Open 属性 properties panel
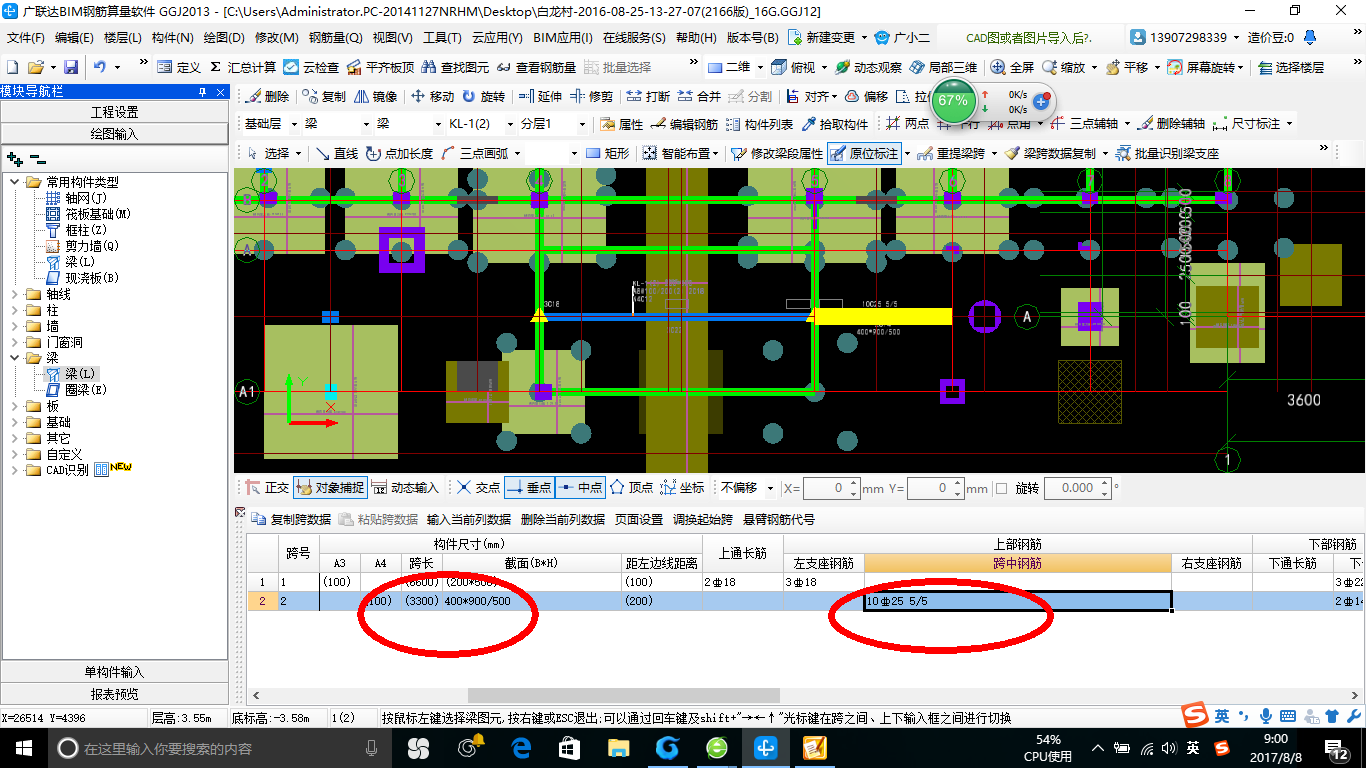1366x768 pixels. click(621, 125)
